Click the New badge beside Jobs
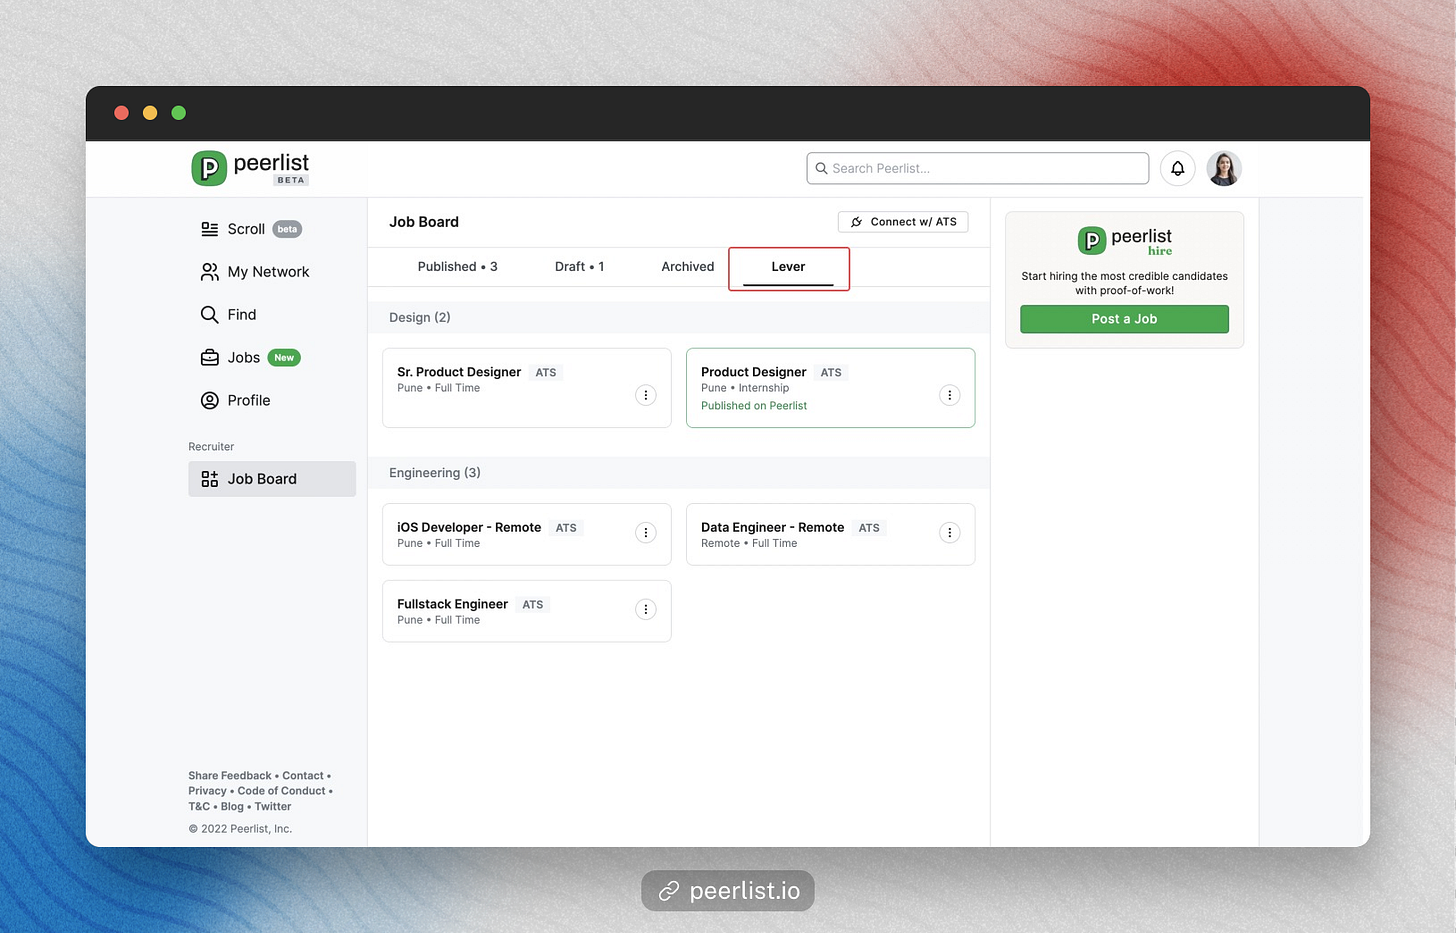1456x933 pixels. [x=284, y=358]
